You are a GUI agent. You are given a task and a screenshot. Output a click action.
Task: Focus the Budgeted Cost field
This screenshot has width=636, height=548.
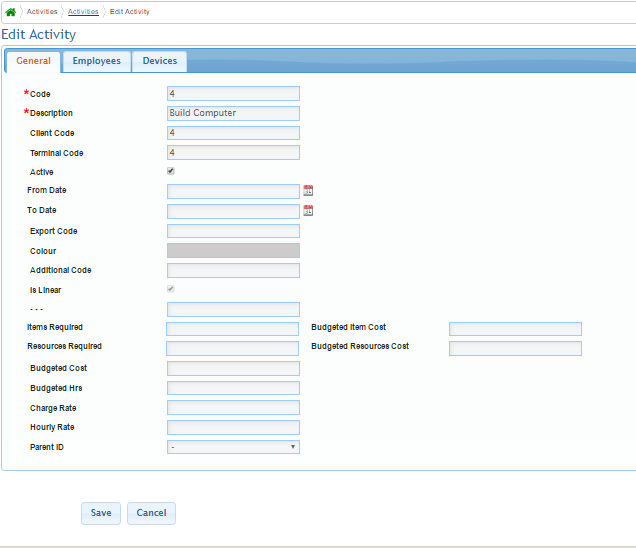(x=233, y=368)
